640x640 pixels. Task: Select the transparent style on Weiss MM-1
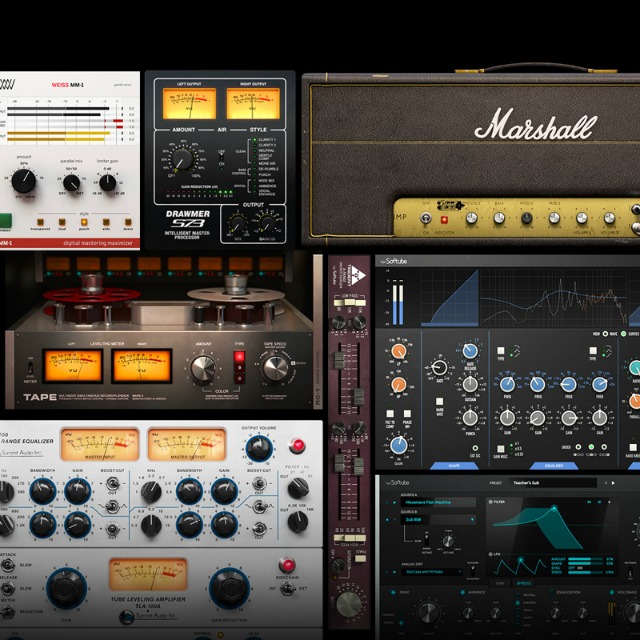pos(40,222)
